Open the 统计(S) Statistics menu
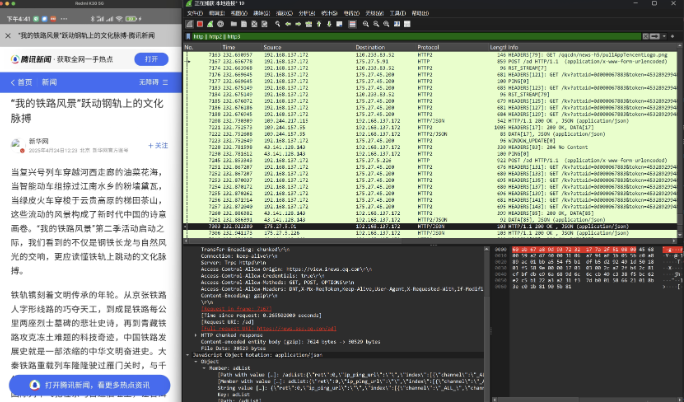684x402 pixels. point(329,13)
